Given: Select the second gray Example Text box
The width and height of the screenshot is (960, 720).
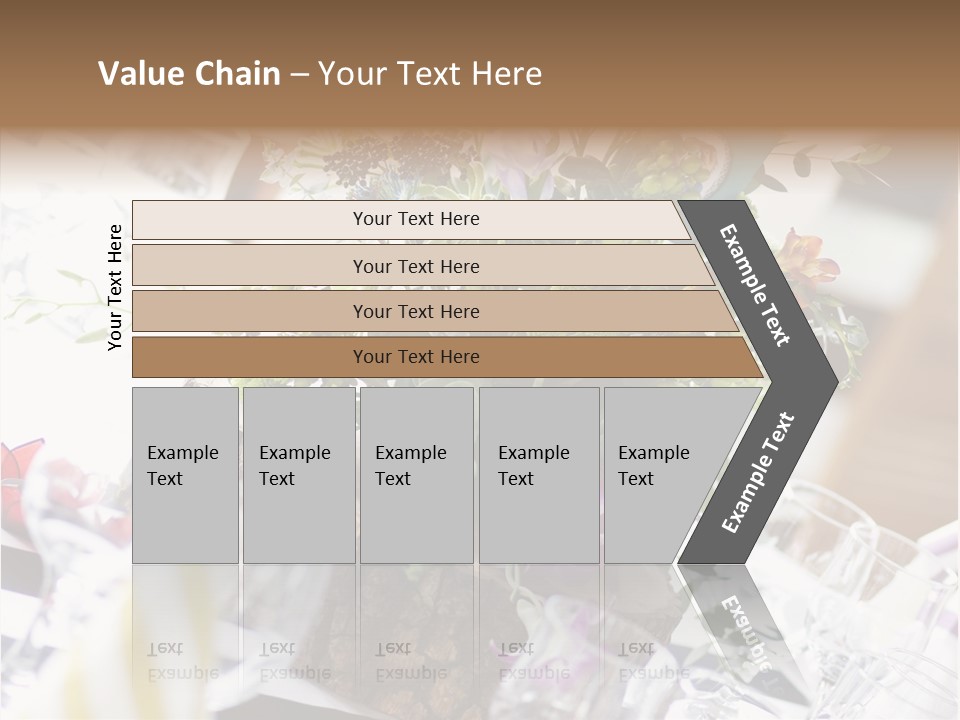Looking at the screenshot, I should coord(298,475).
